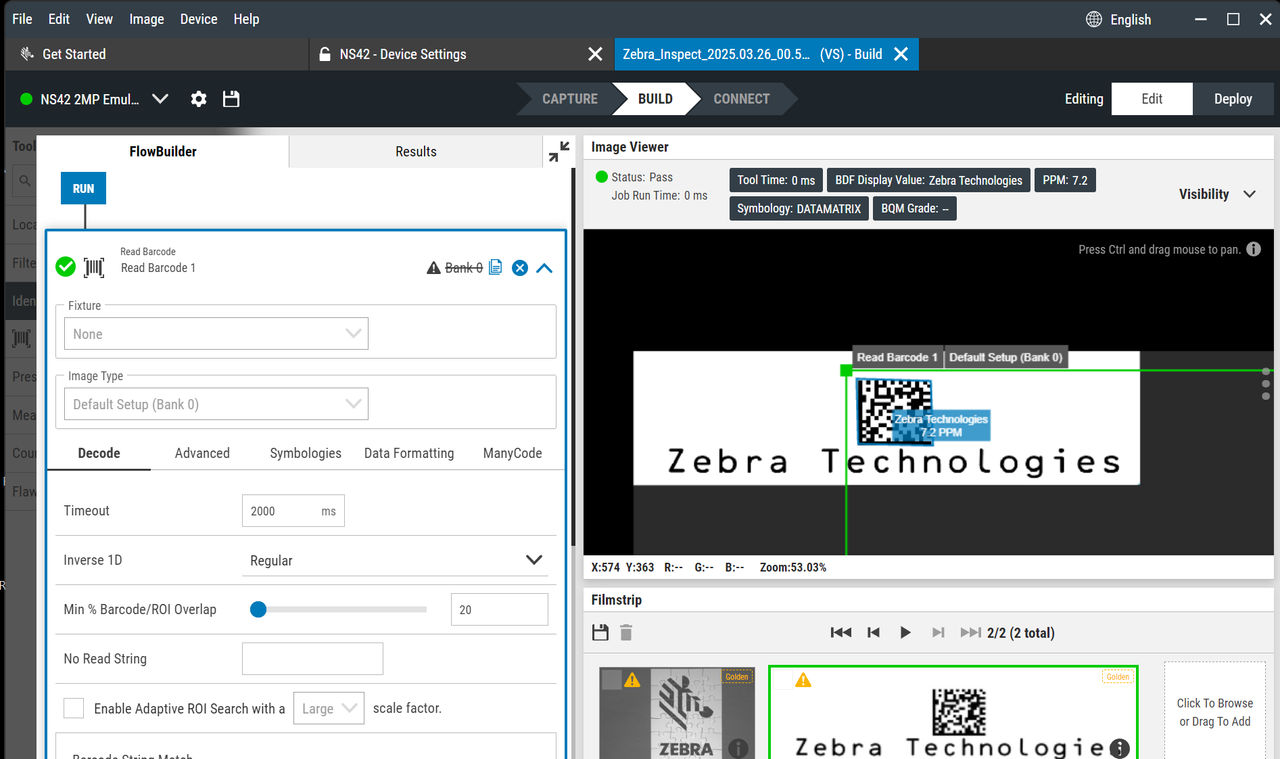Viewport: 1280px width, 759px height.
Task: Collapse Read Barcode 1 with chevron
Action: 544,268
